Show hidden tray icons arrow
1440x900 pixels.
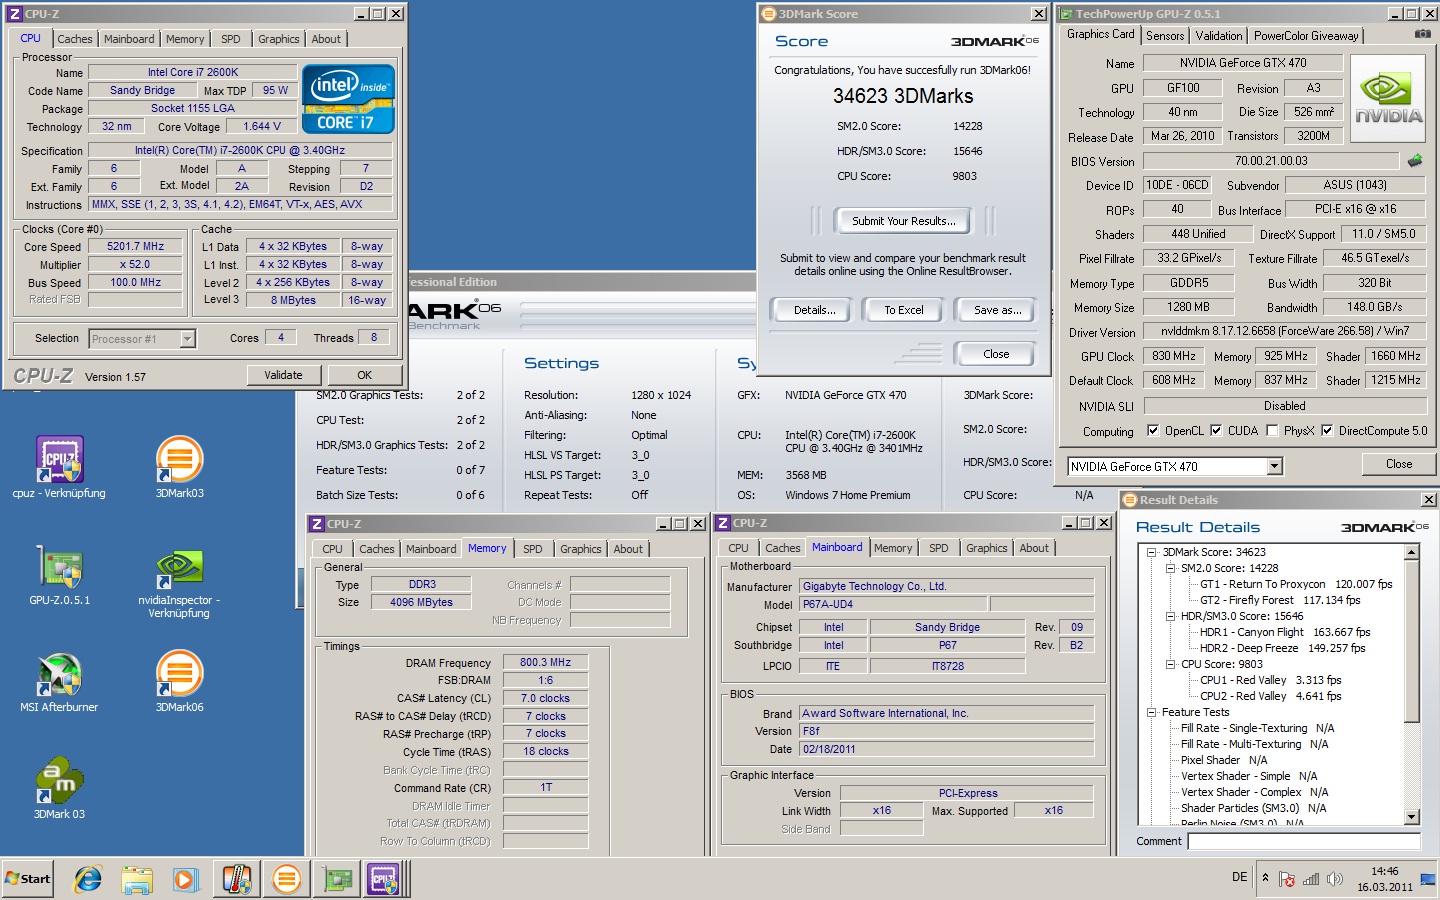click(x=1265, y=878)
